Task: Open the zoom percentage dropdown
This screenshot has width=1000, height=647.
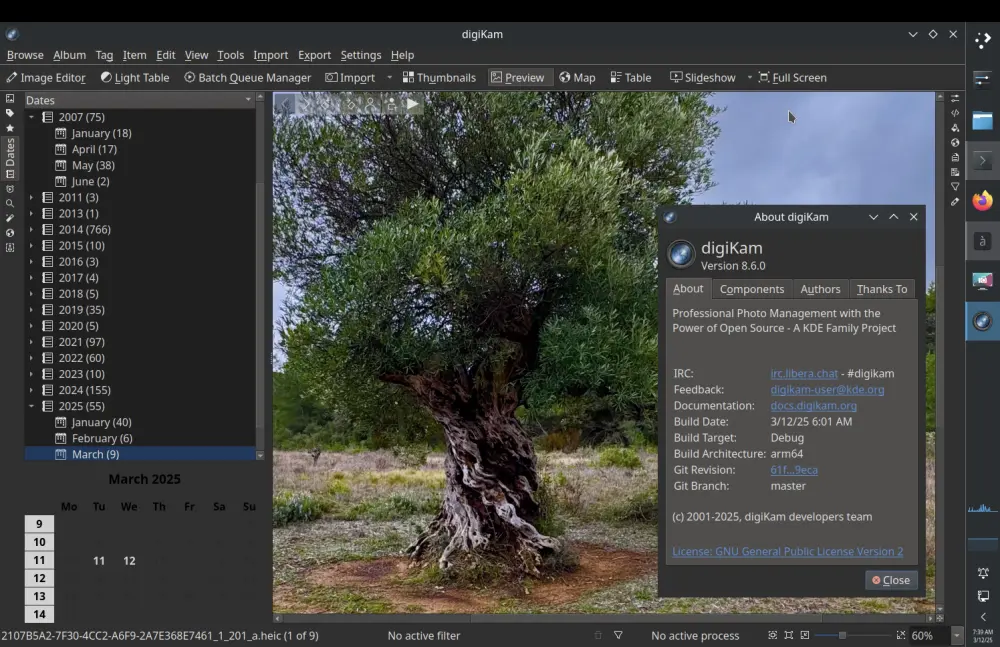Action: (x=956, y=635)
